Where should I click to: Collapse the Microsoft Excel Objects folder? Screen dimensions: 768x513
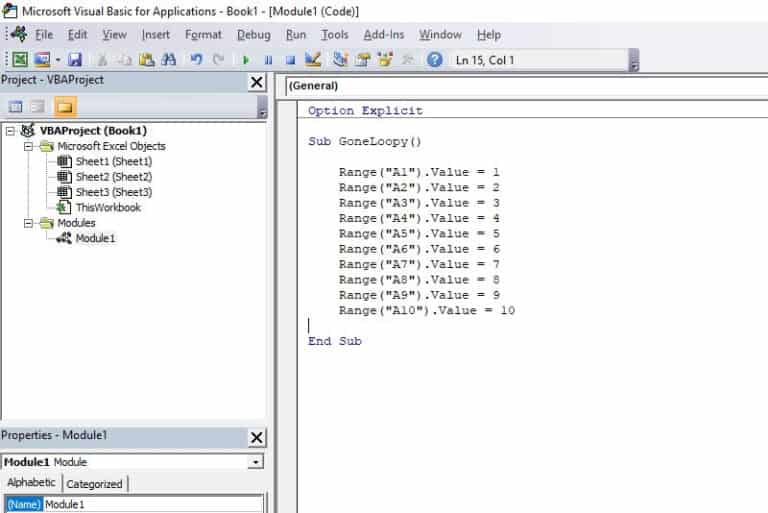coord(28,146)
